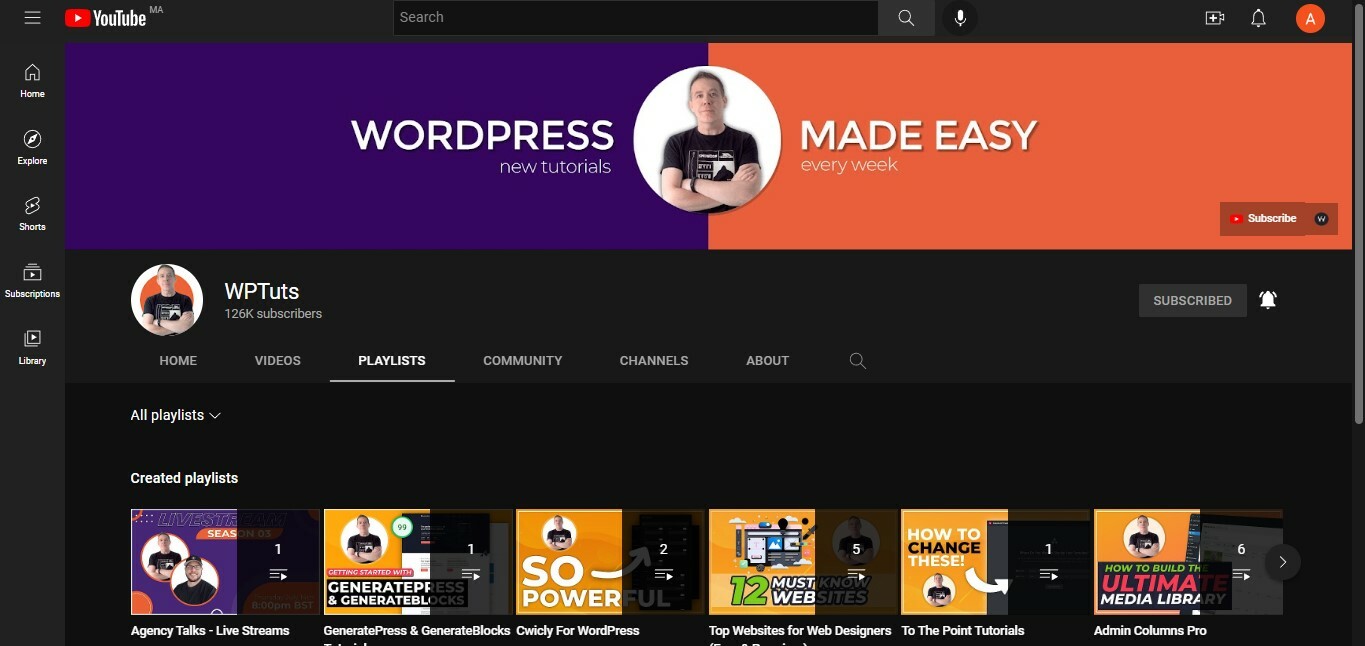Click inside the search input field

click(x=635, y=17)
